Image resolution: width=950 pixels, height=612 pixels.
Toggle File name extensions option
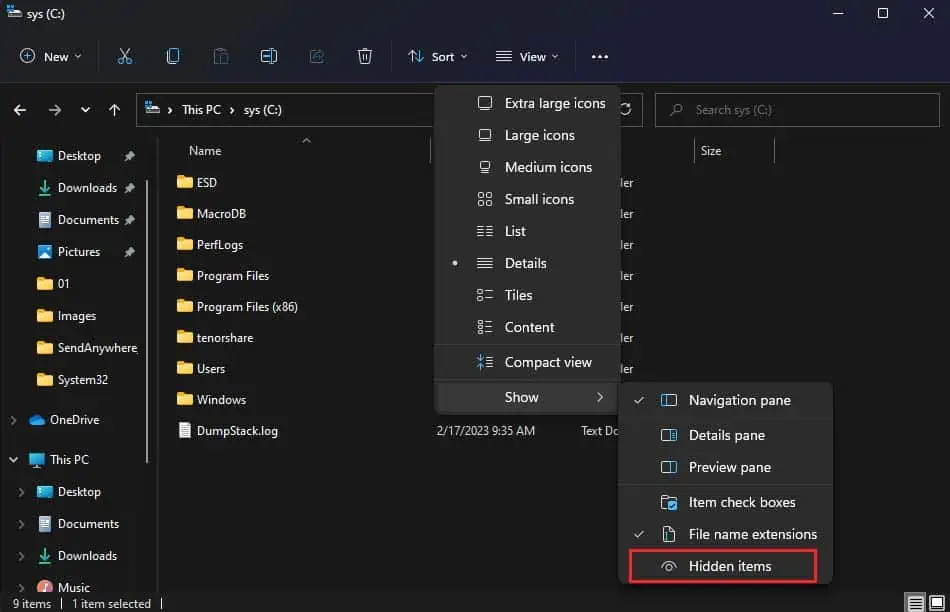point(725,534)
